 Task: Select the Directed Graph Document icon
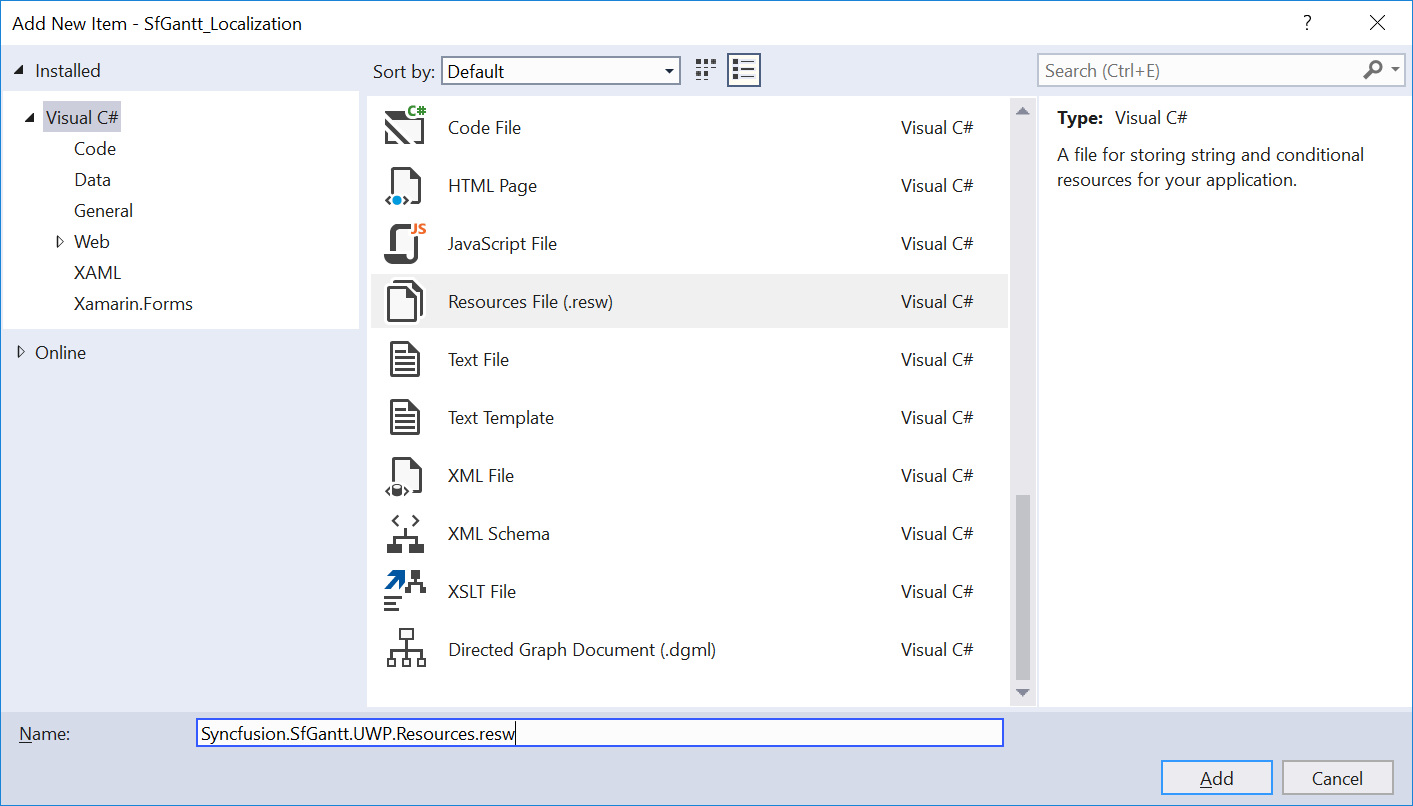405,649
